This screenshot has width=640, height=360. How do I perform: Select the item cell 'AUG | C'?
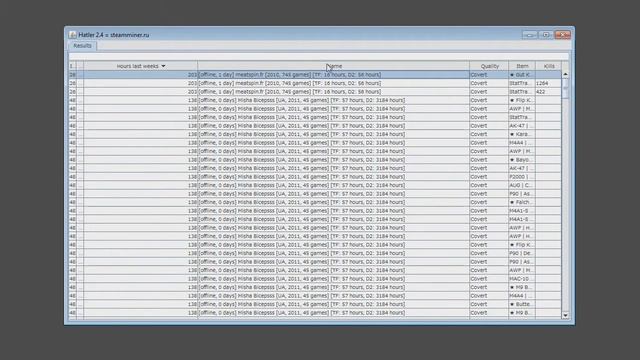click(522, 185)
